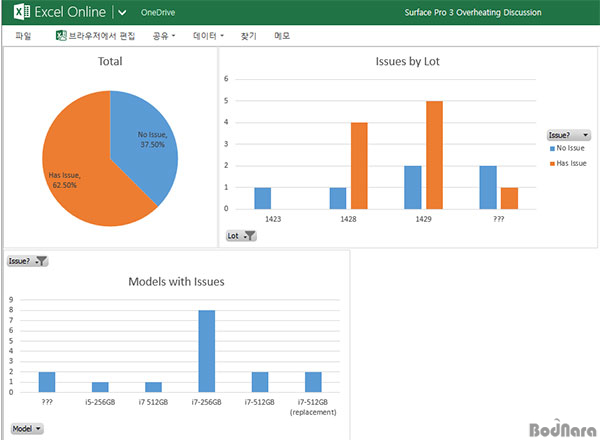Open the Issue? filter above Models with Issues
Image resolution: width=600 pixels, height=440 pixels.
[x=28, y=261]
